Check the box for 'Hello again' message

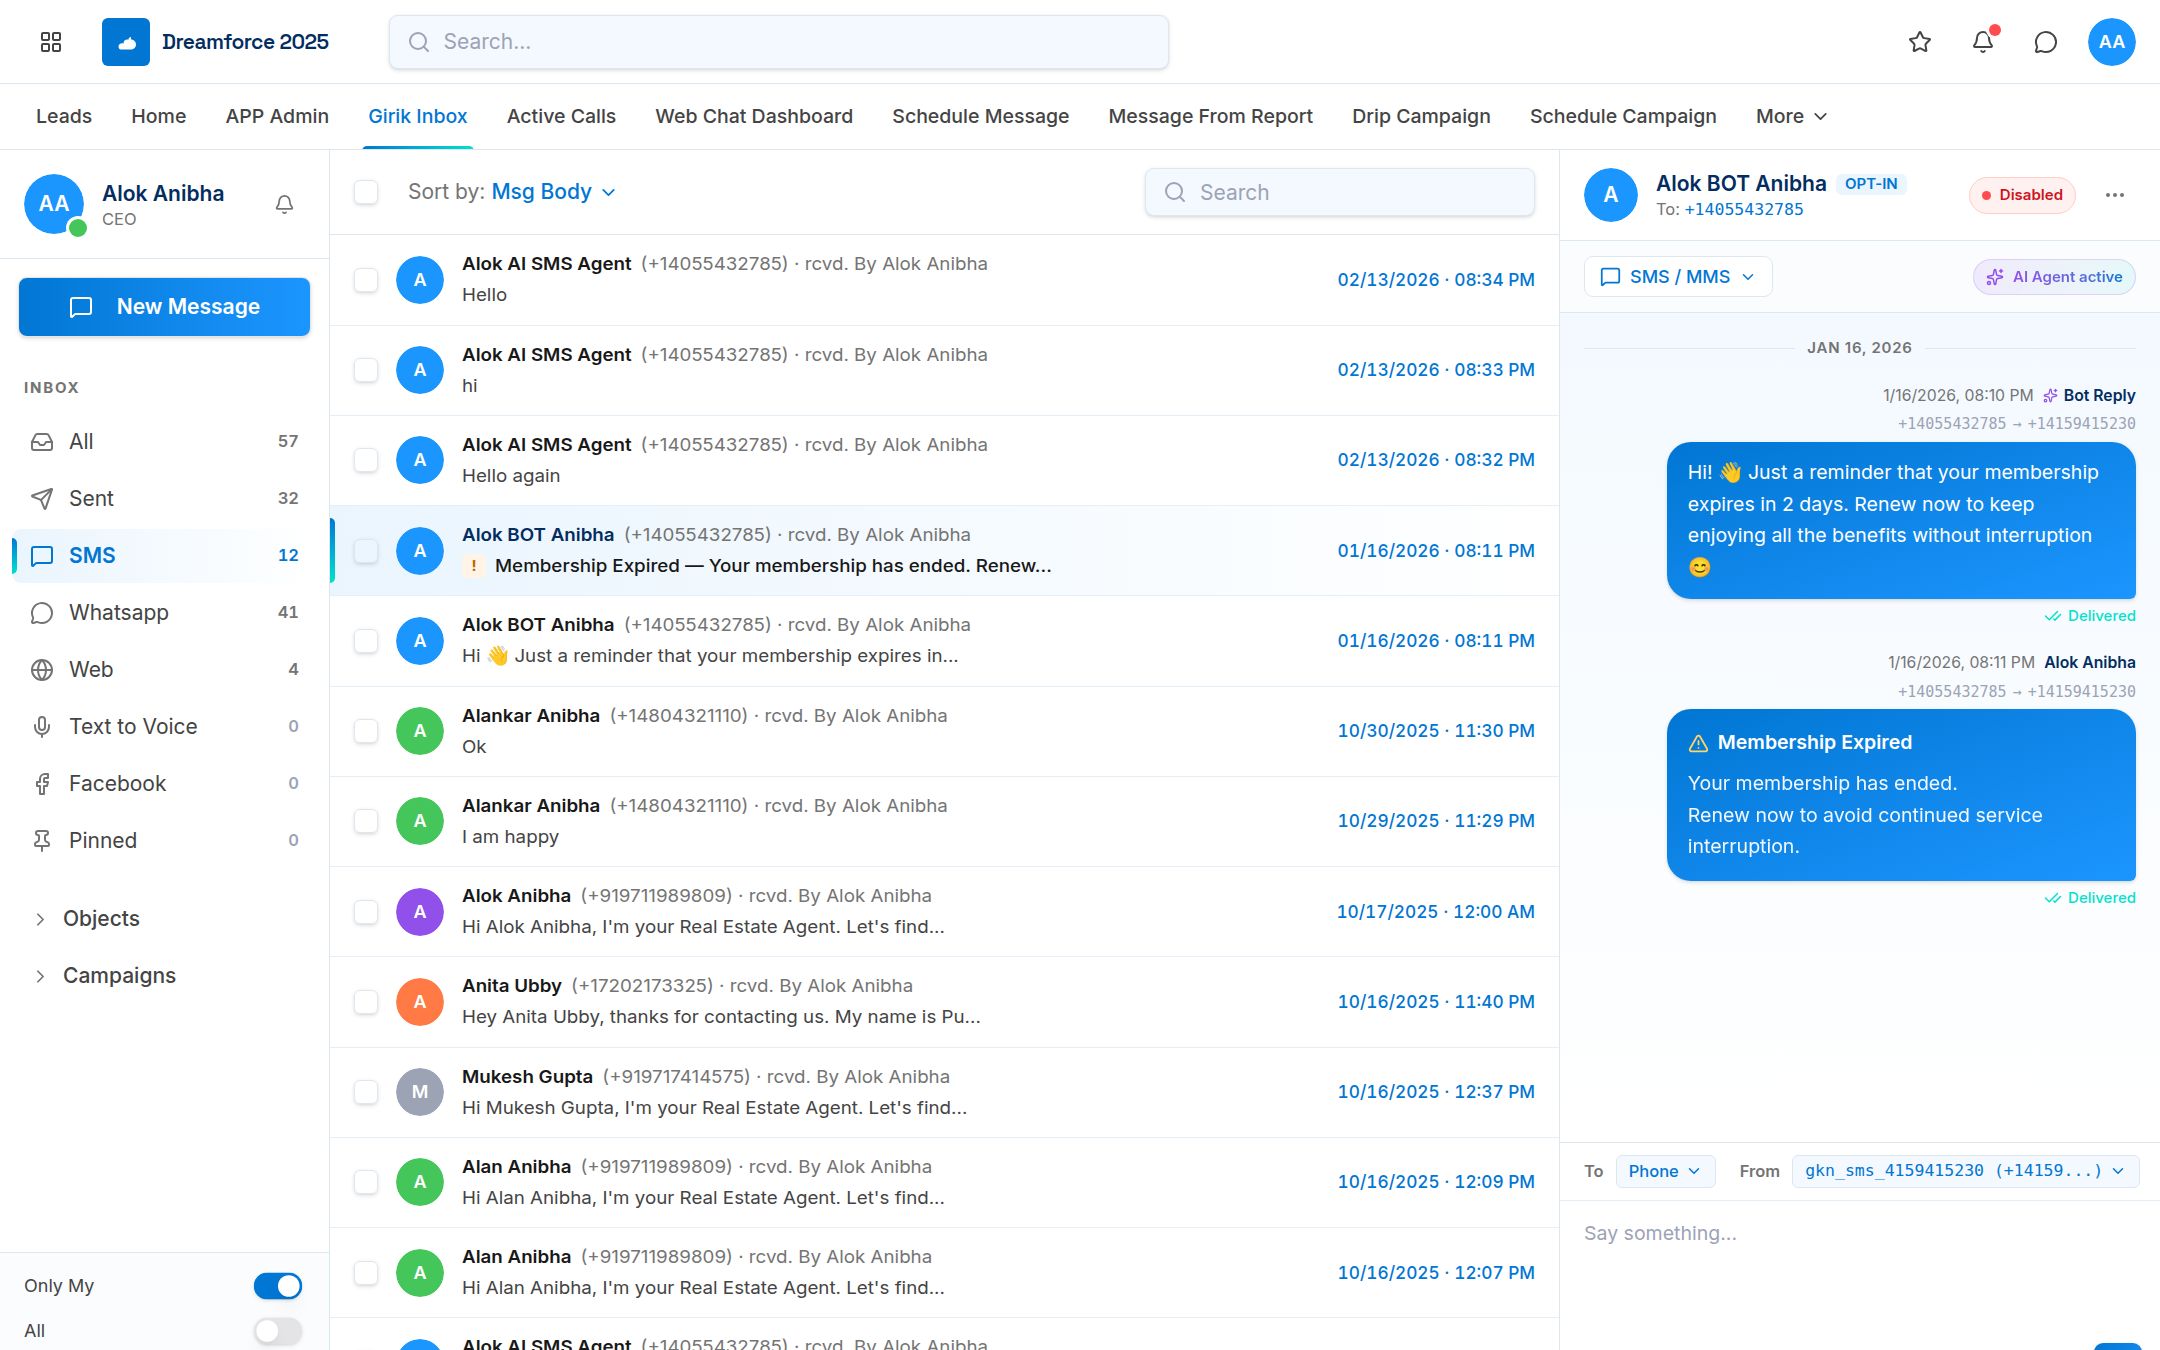(366, 460)
